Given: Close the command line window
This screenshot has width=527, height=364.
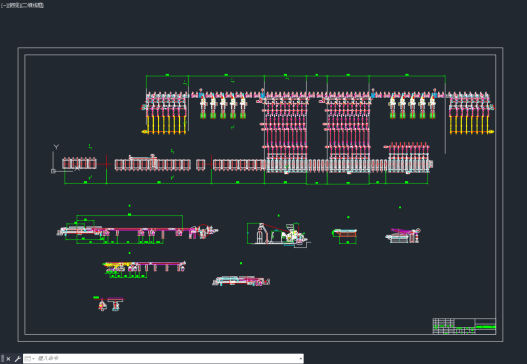Looking at the screenshot, I should 8,359.
